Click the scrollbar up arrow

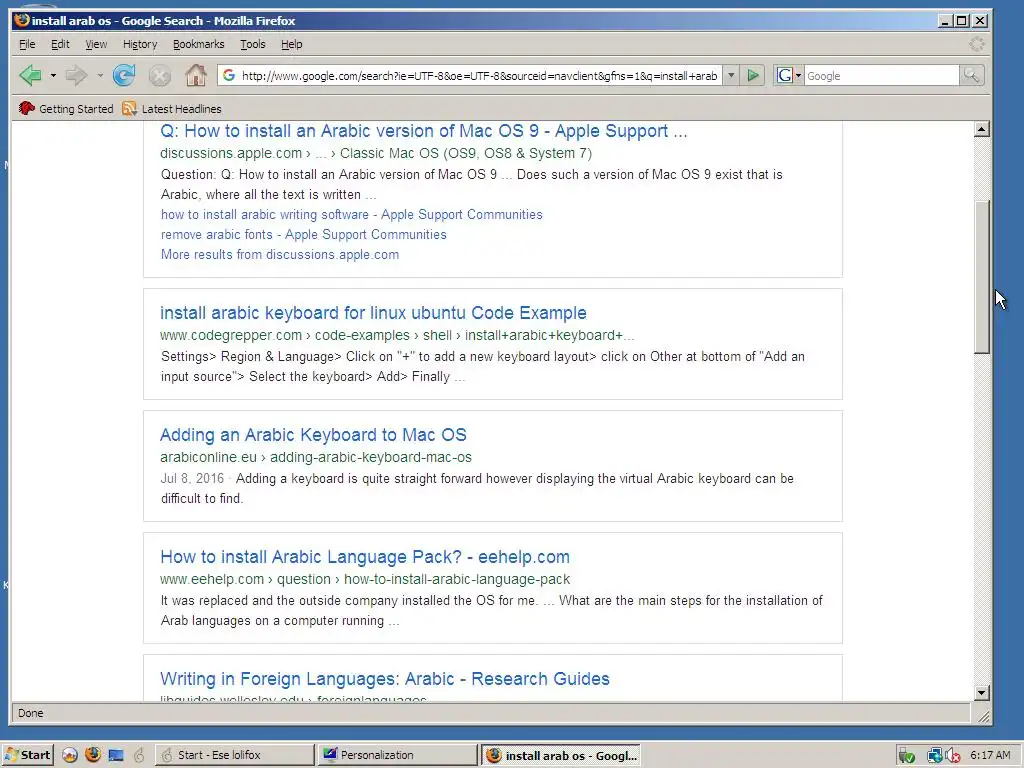982,129
